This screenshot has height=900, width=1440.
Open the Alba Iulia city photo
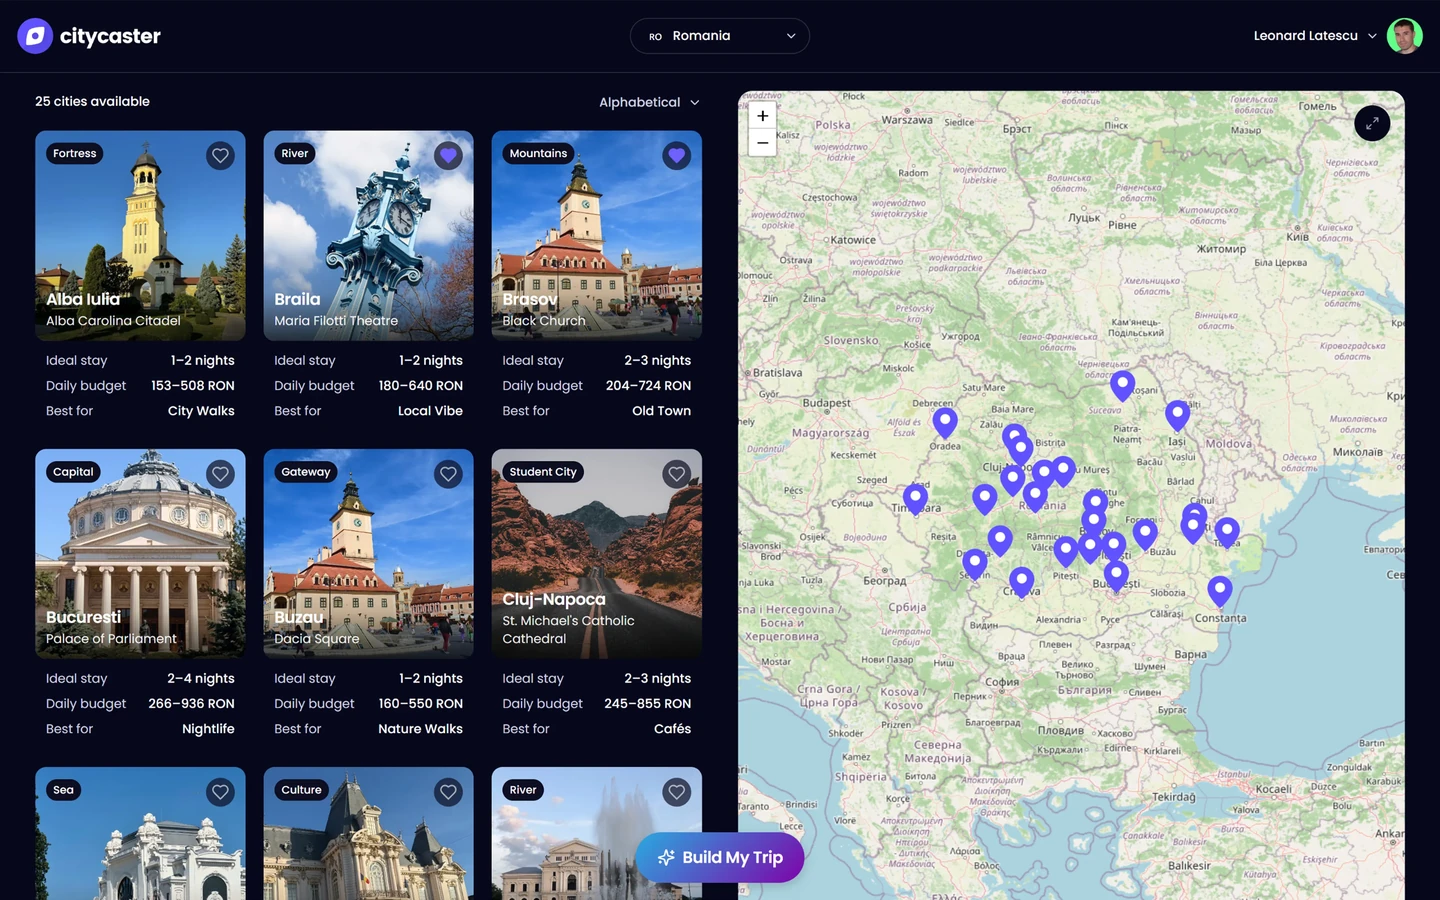click(140, 236)
